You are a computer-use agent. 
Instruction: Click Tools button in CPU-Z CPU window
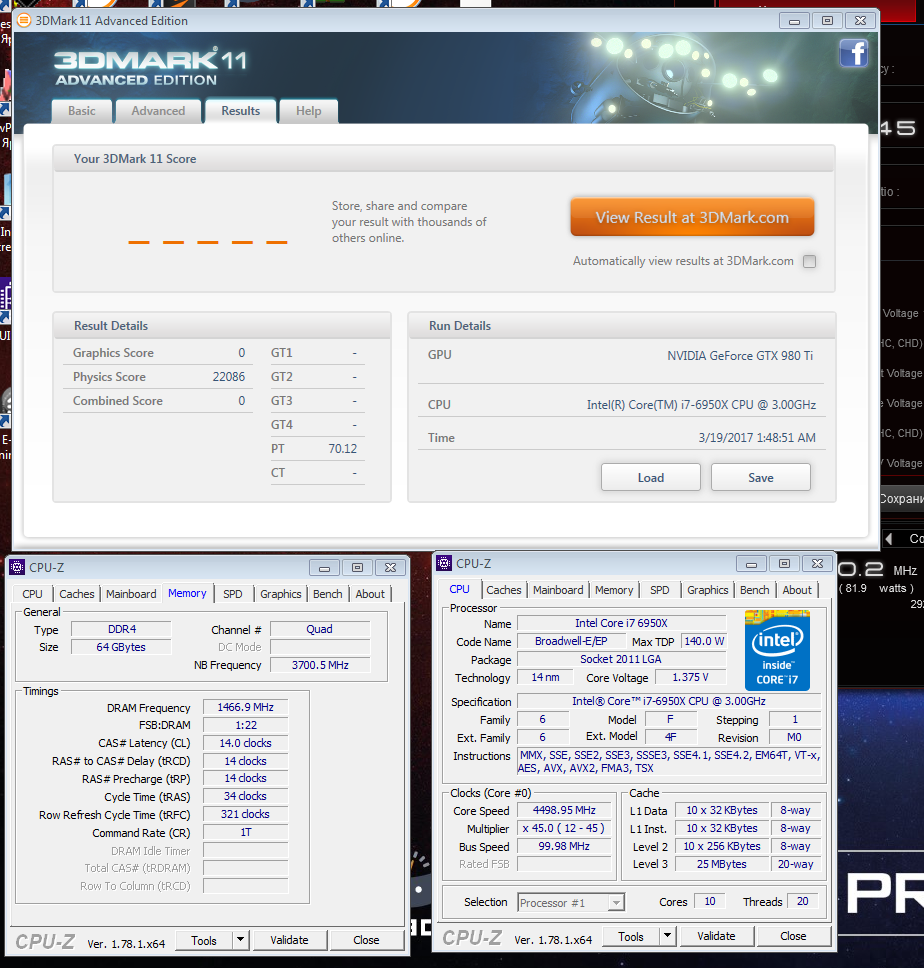point(631,937)
